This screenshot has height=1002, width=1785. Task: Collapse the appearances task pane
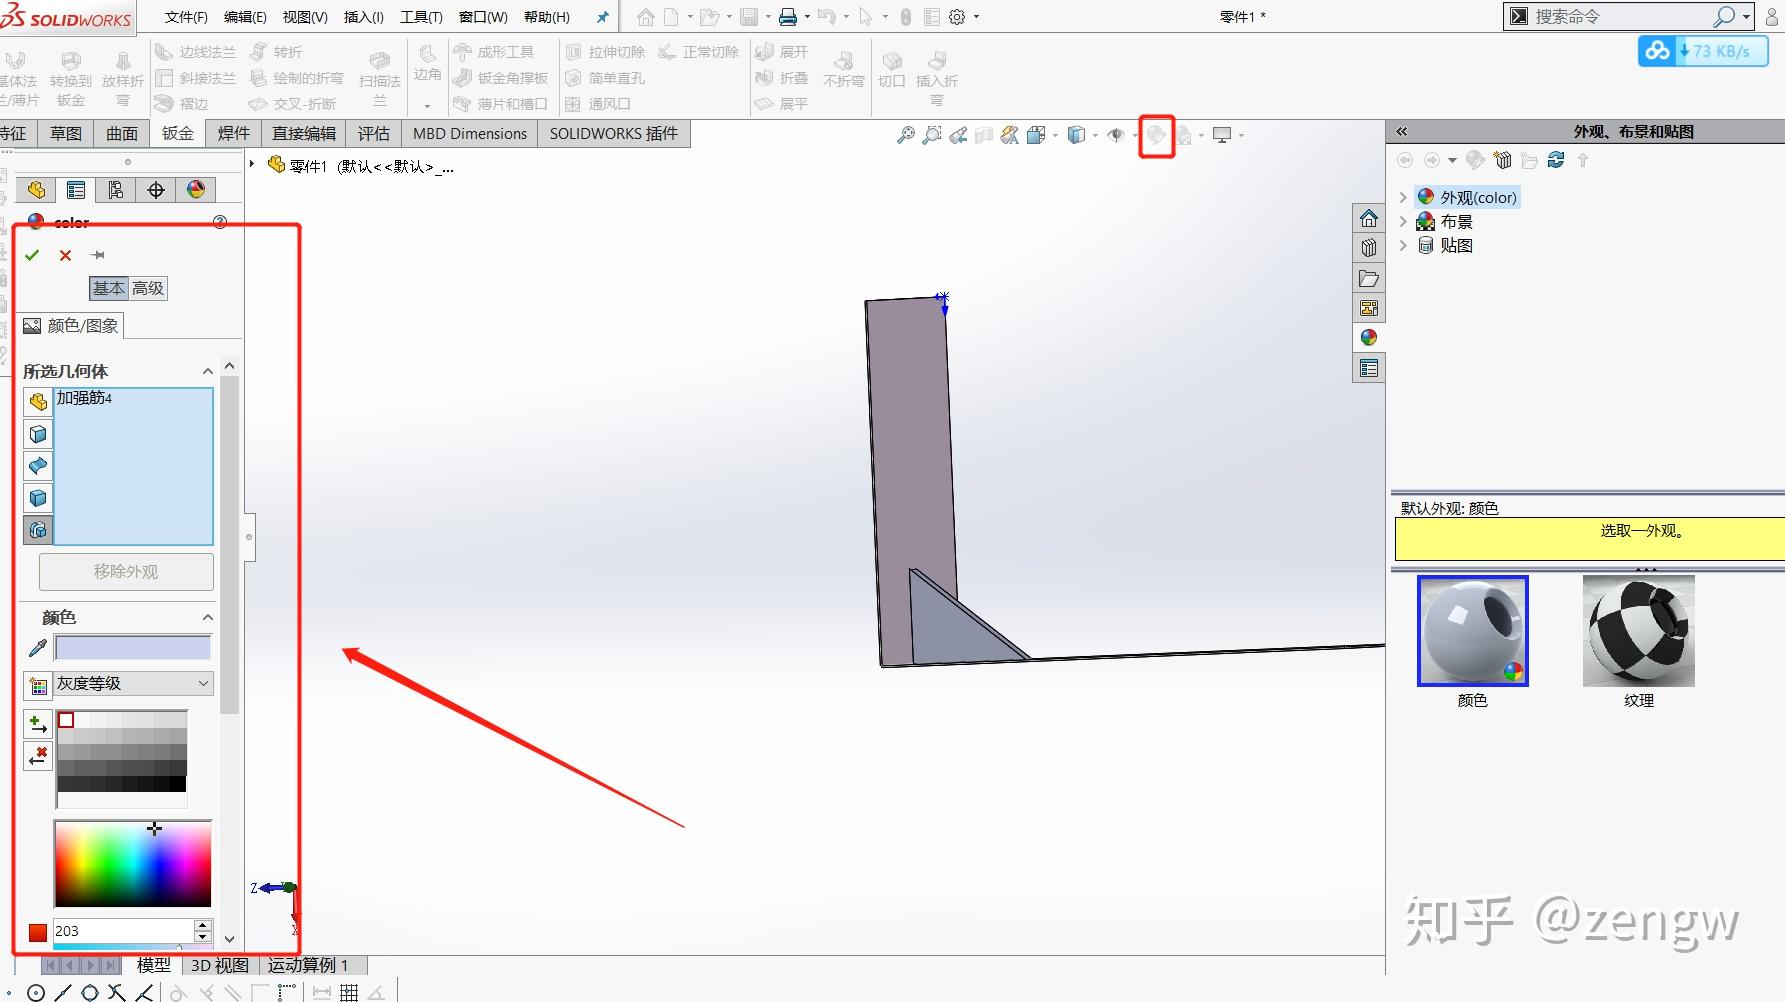1402,131
